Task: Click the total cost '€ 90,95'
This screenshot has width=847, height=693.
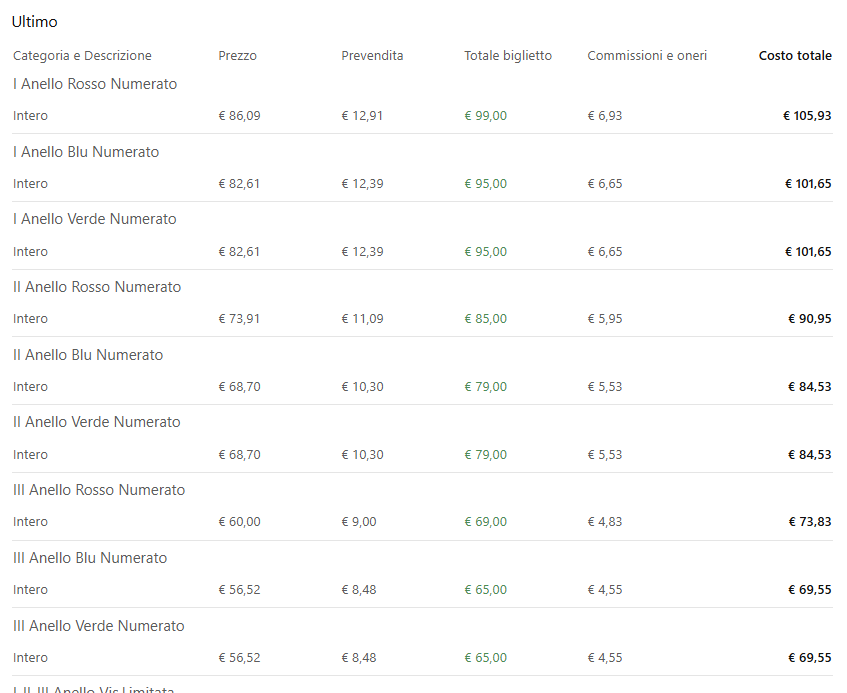Action: pyautogui.click(x=810, y=319)
